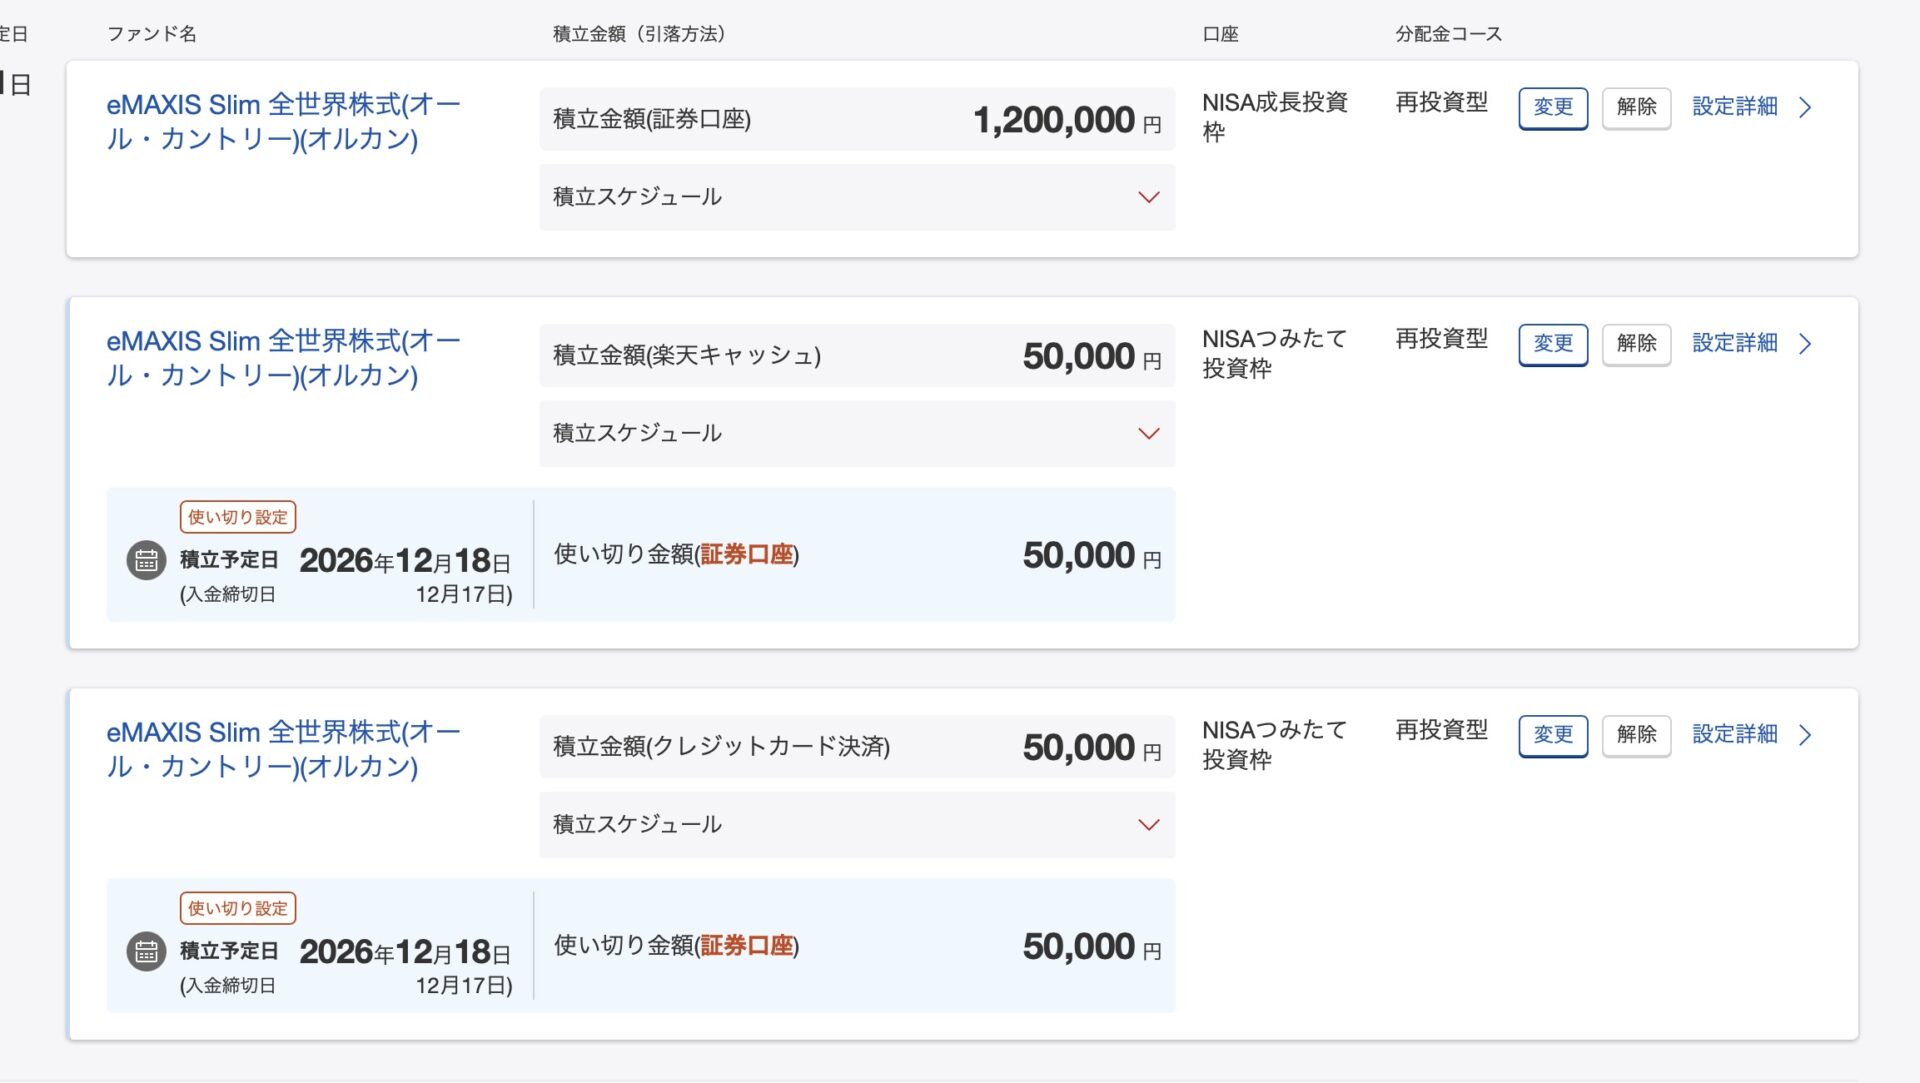The width and height of the screenshot is (1920, 1083).
Task: Click the 解除 button for the 1,200,000円 plan
Action: coord(1636,107)
